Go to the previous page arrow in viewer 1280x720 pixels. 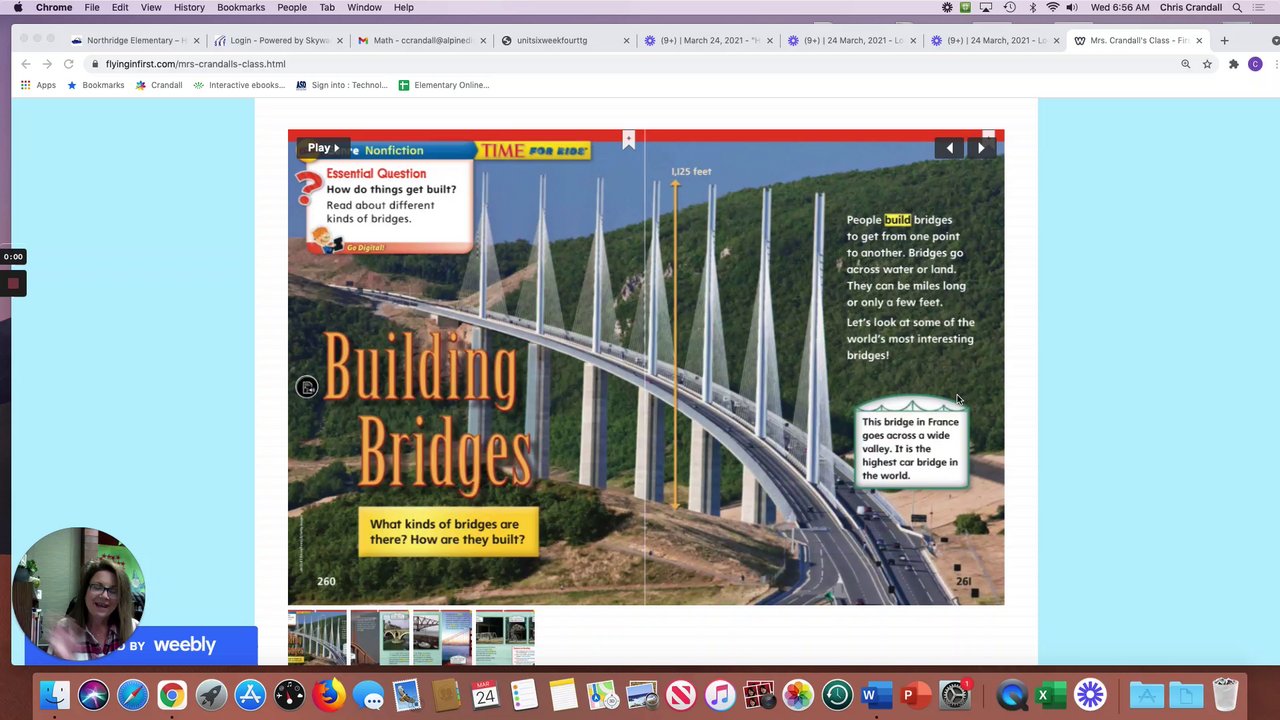(x=949, y=148)
